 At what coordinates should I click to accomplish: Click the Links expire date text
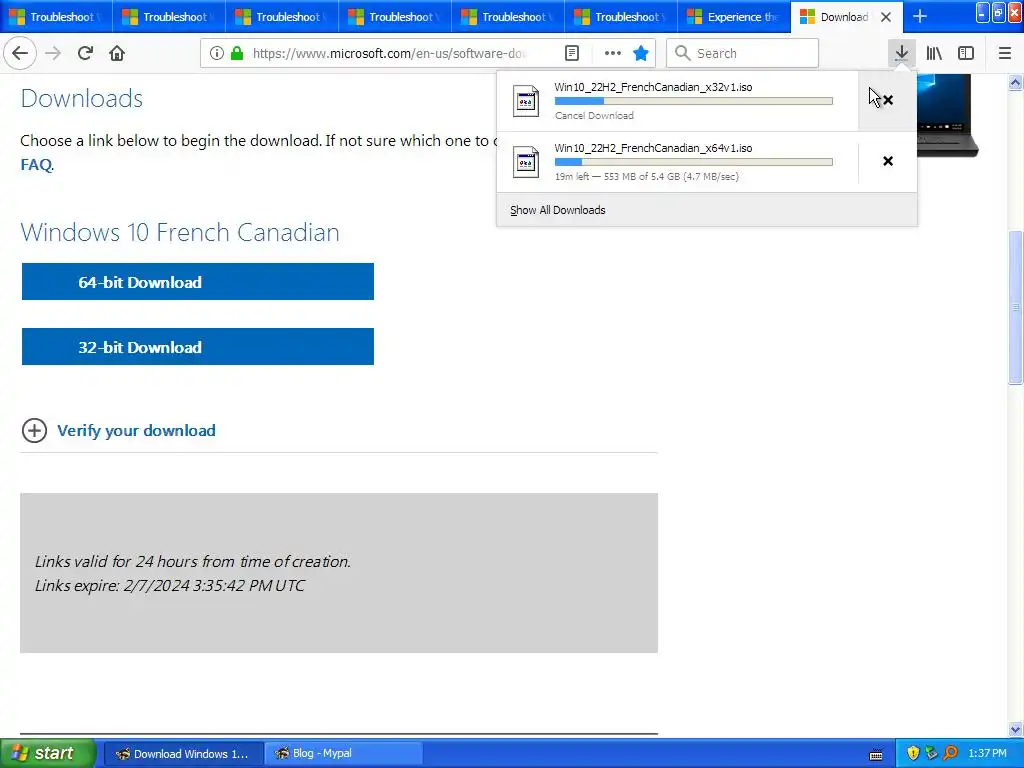(x=170, y=585)
